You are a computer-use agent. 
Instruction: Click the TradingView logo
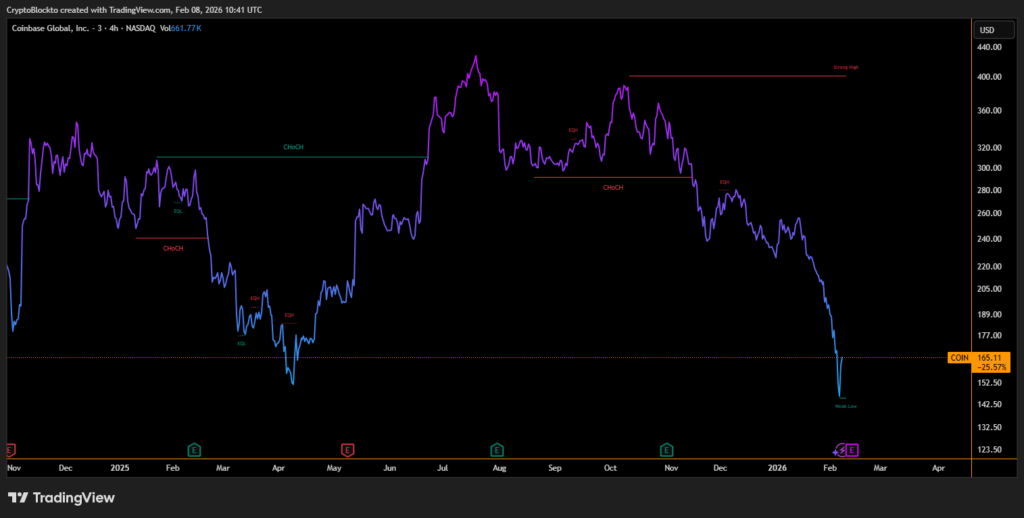[62, 497]
